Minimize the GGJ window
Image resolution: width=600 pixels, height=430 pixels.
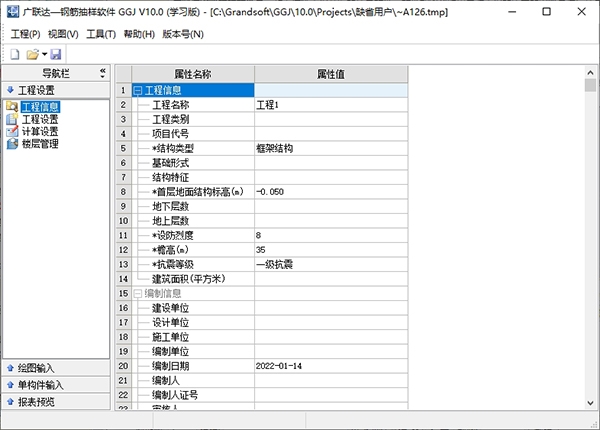tap(512, 12)
